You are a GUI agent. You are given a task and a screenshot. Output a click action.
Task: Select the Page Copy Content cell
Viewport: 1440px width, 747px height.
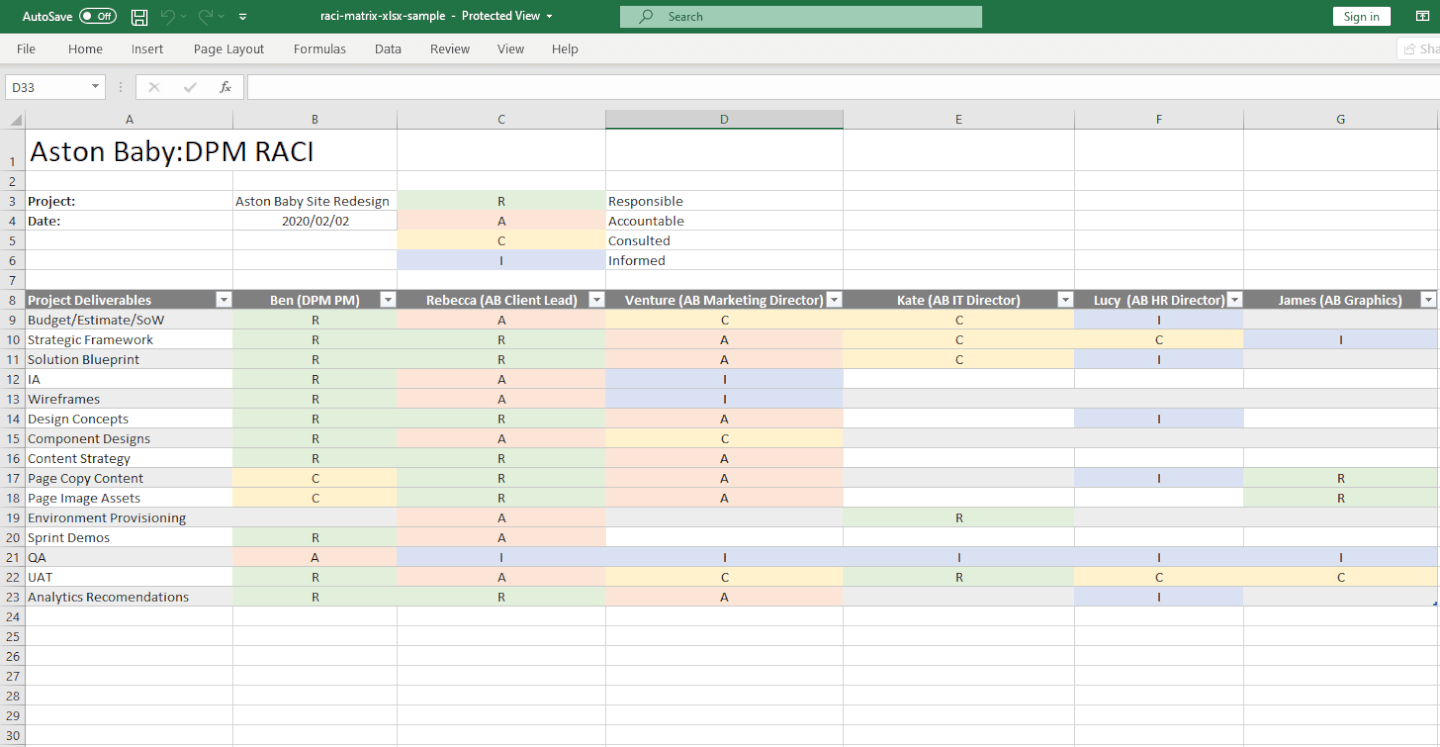coord(129,478)
